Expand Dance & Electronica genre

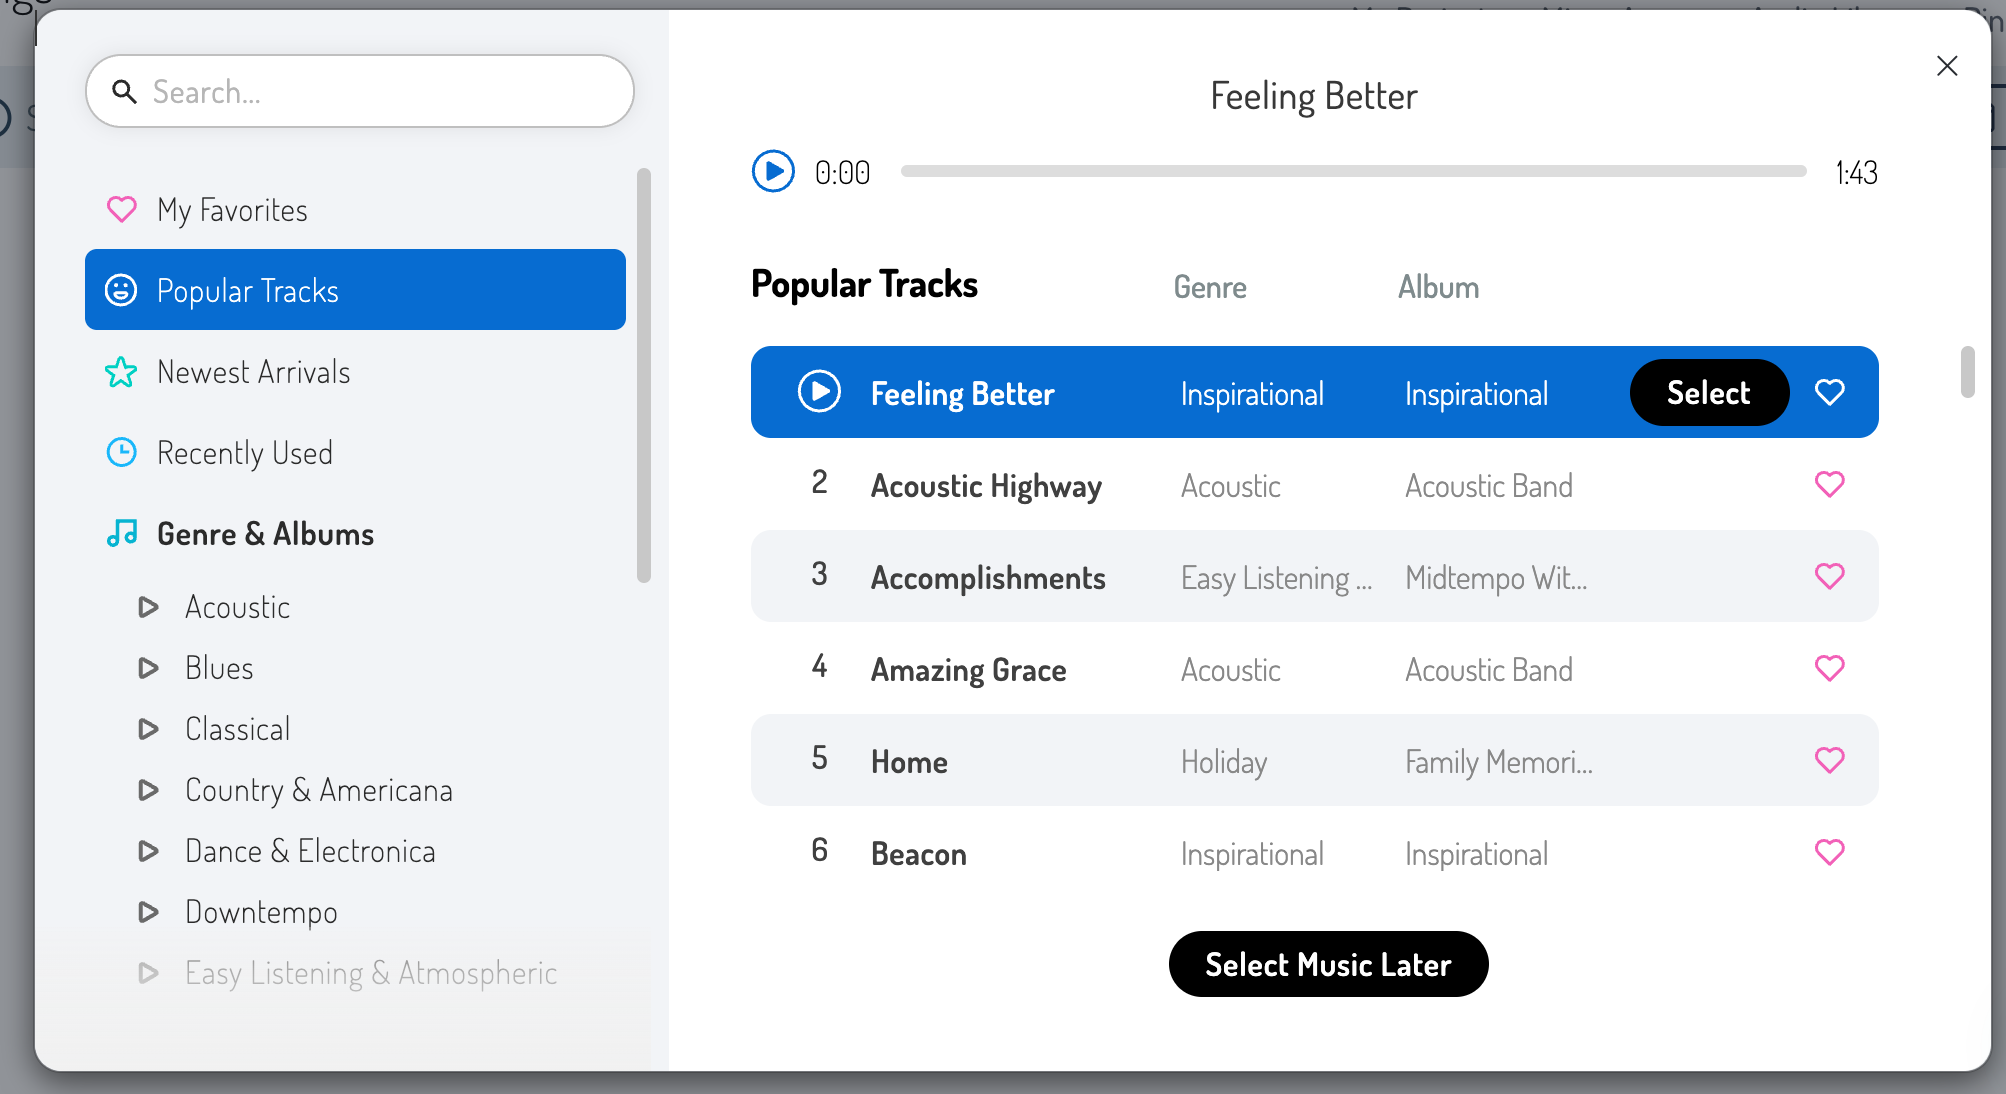coord(148,851)
